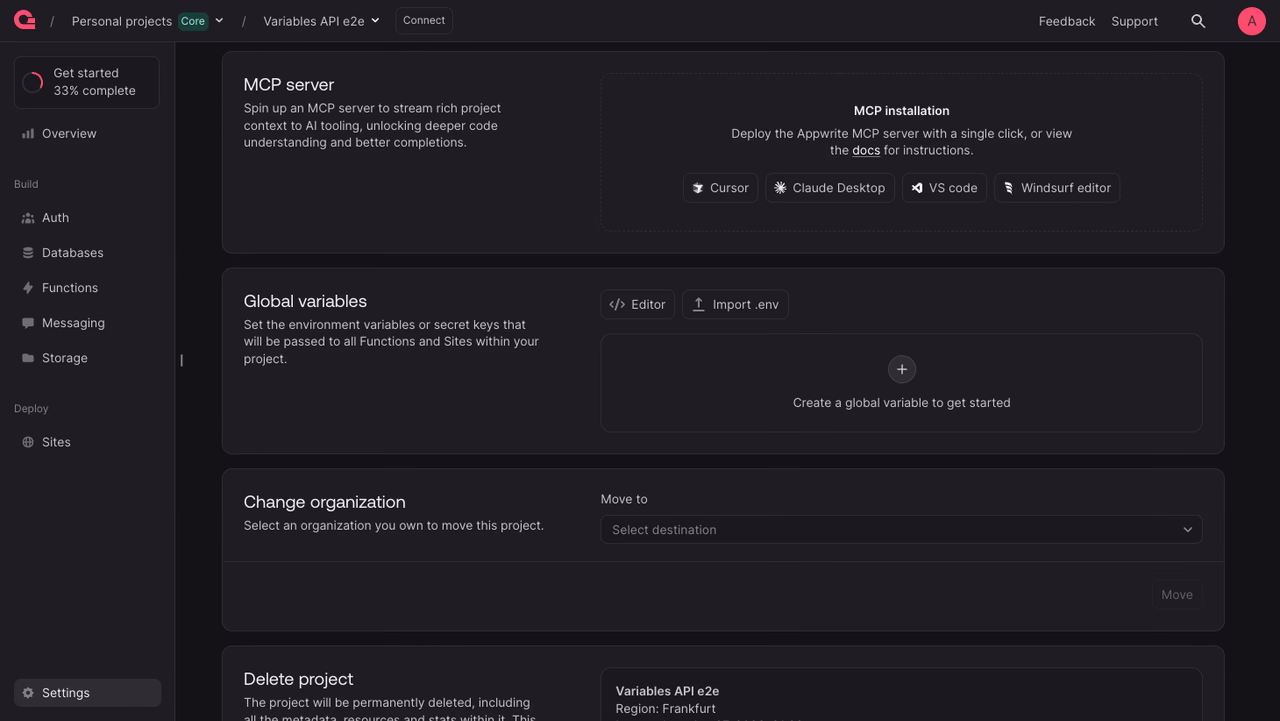
Task: Click the Storage folder icon
Action: click(x=28, y=358)
